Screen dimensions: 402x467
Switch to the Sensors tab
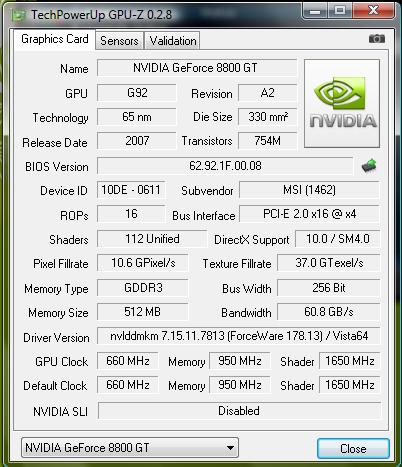[x=119, y=41]
